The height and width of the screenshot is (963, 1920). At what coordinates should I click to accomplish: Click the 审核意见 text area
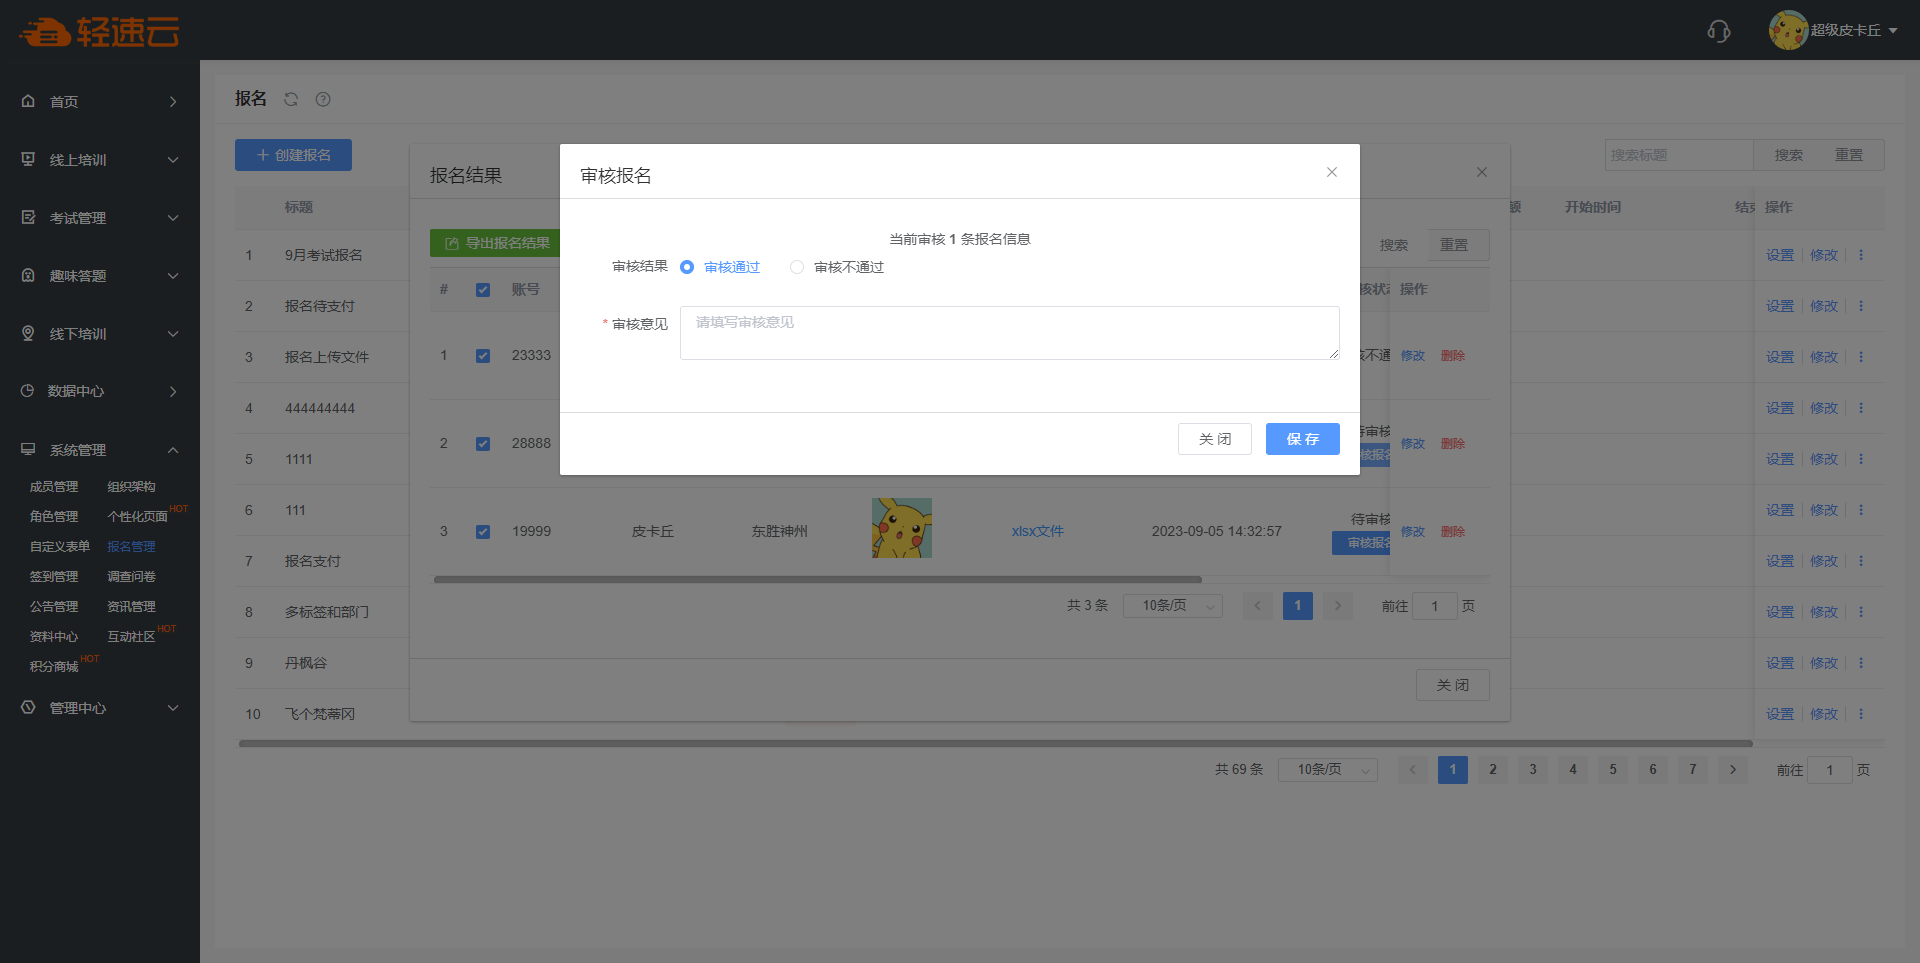(1009, 333)
